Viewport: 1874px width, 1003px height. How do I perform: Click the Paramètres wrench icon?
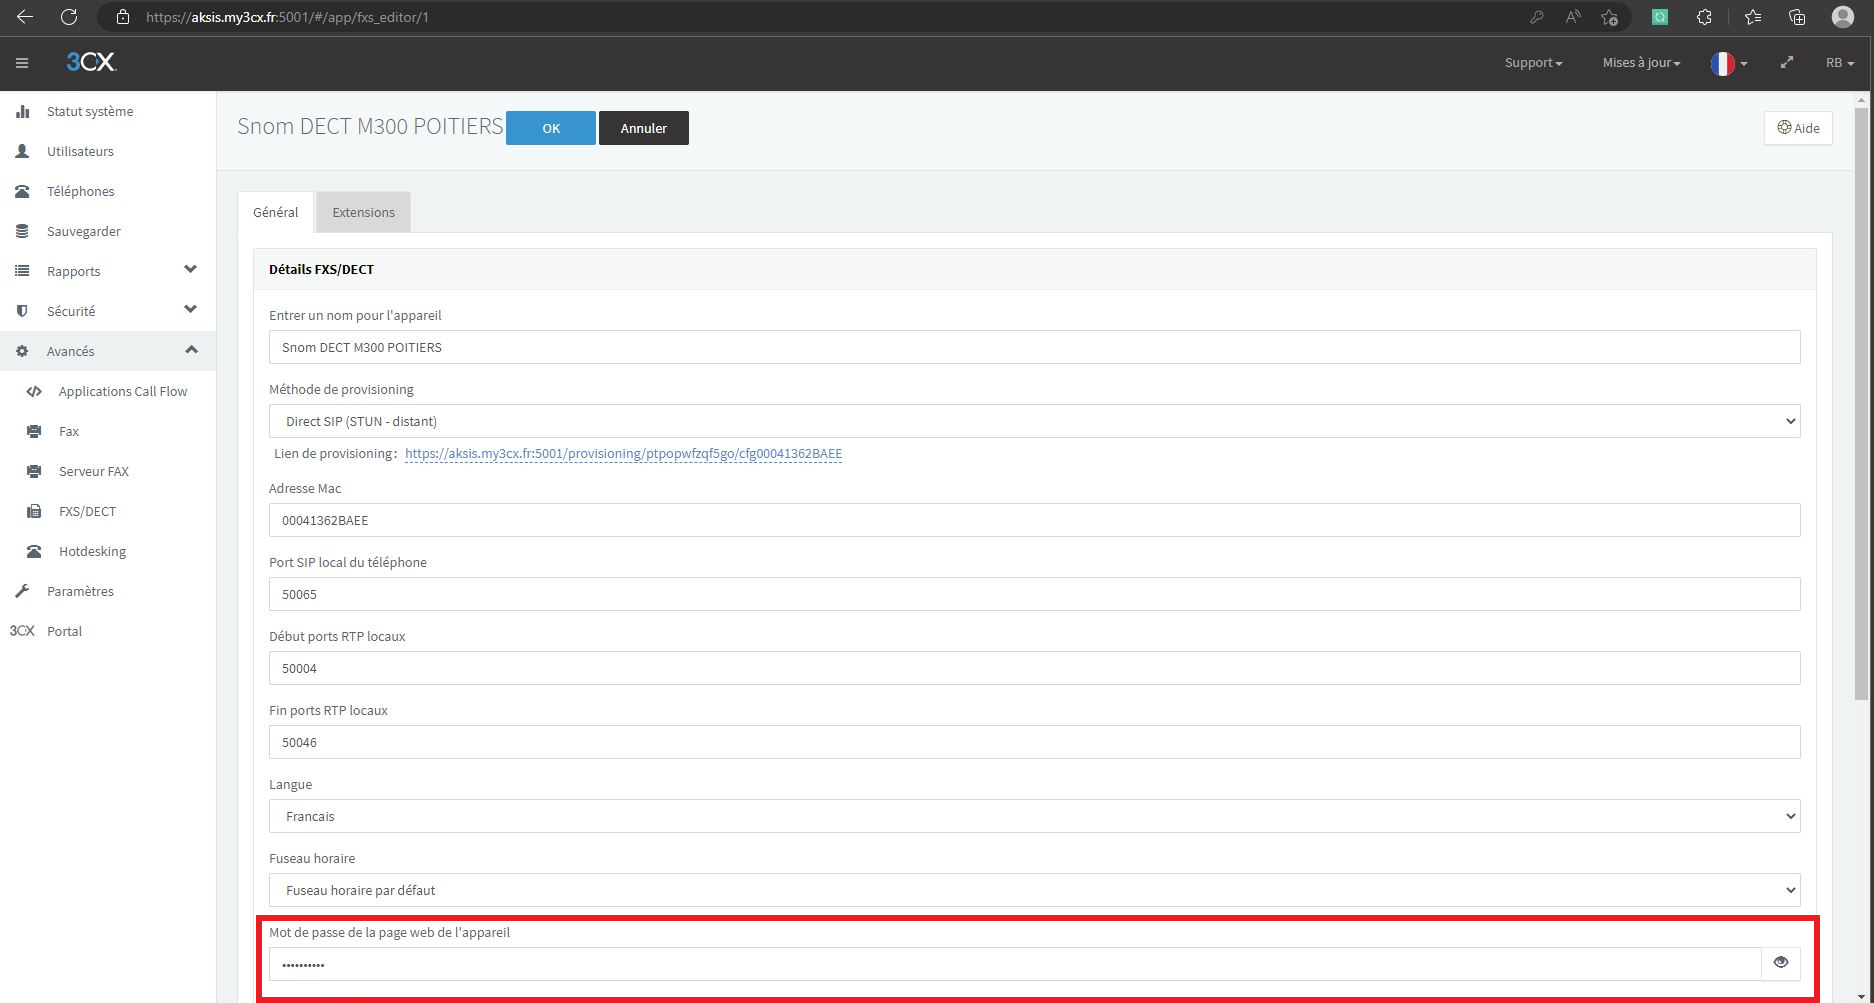pos(22,591)
